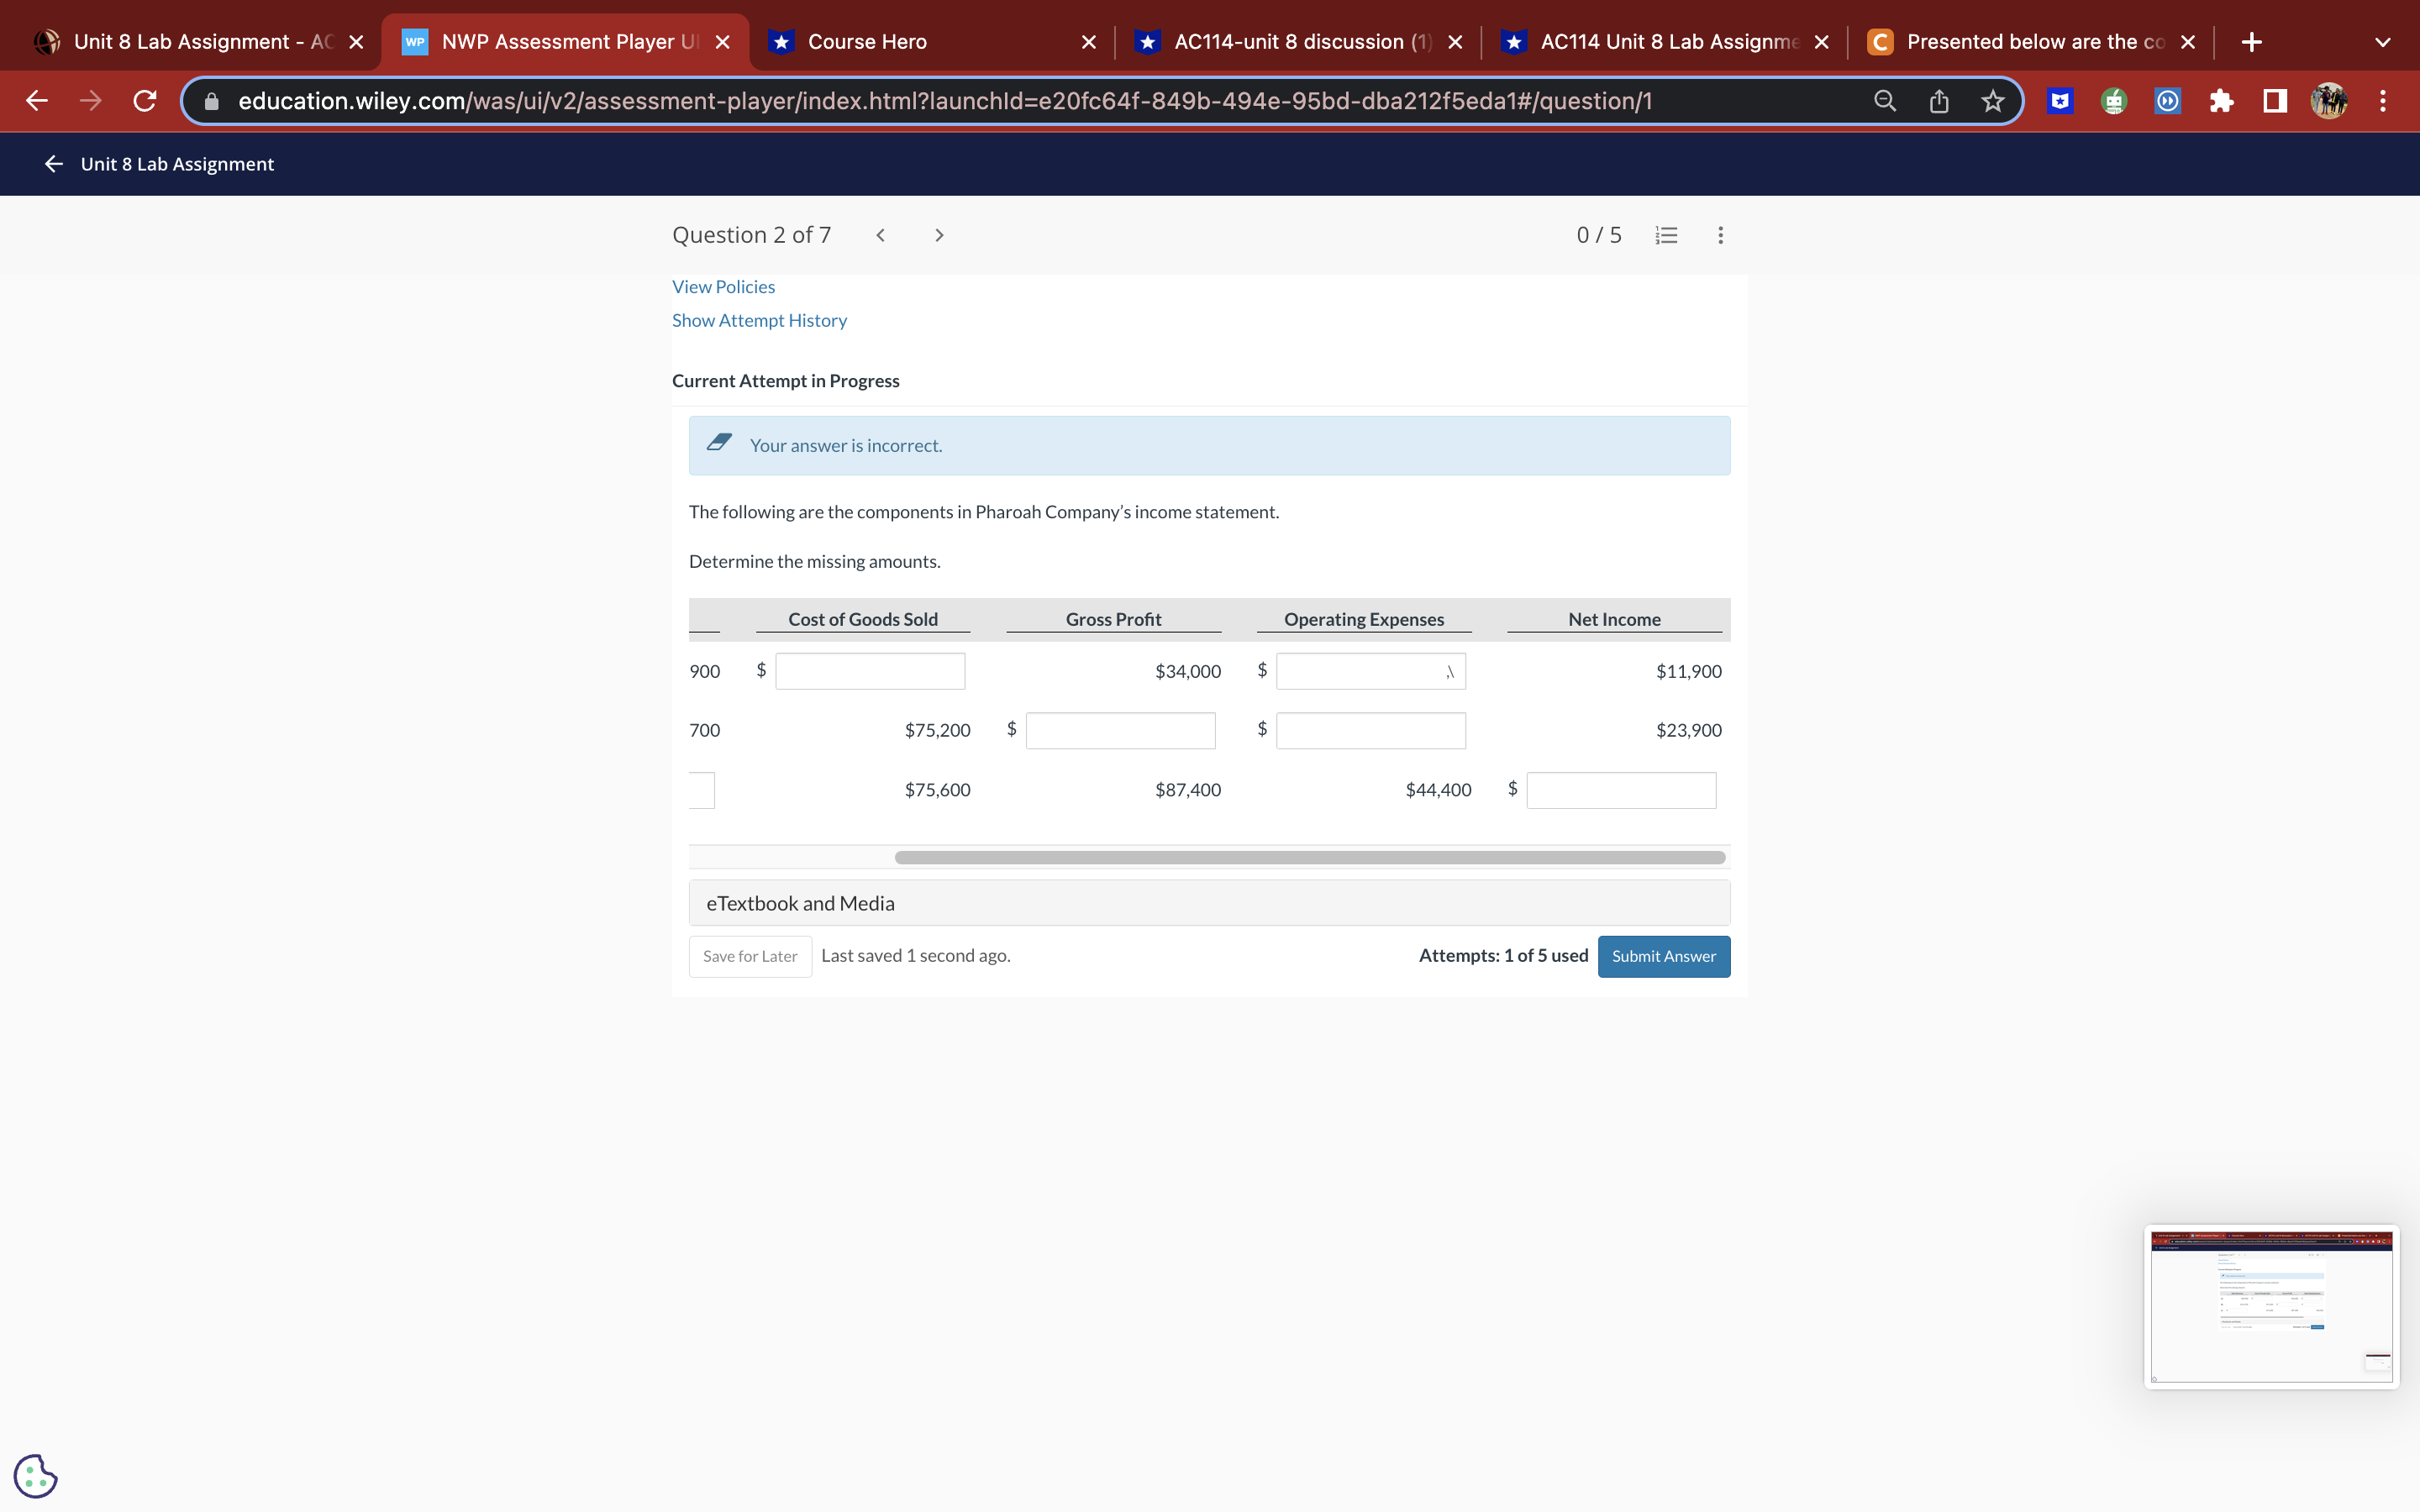Open the browser extensions puzzle icon
Screen dimensions: 2420x1512
pyautogui.click(x=2221, y=101)
